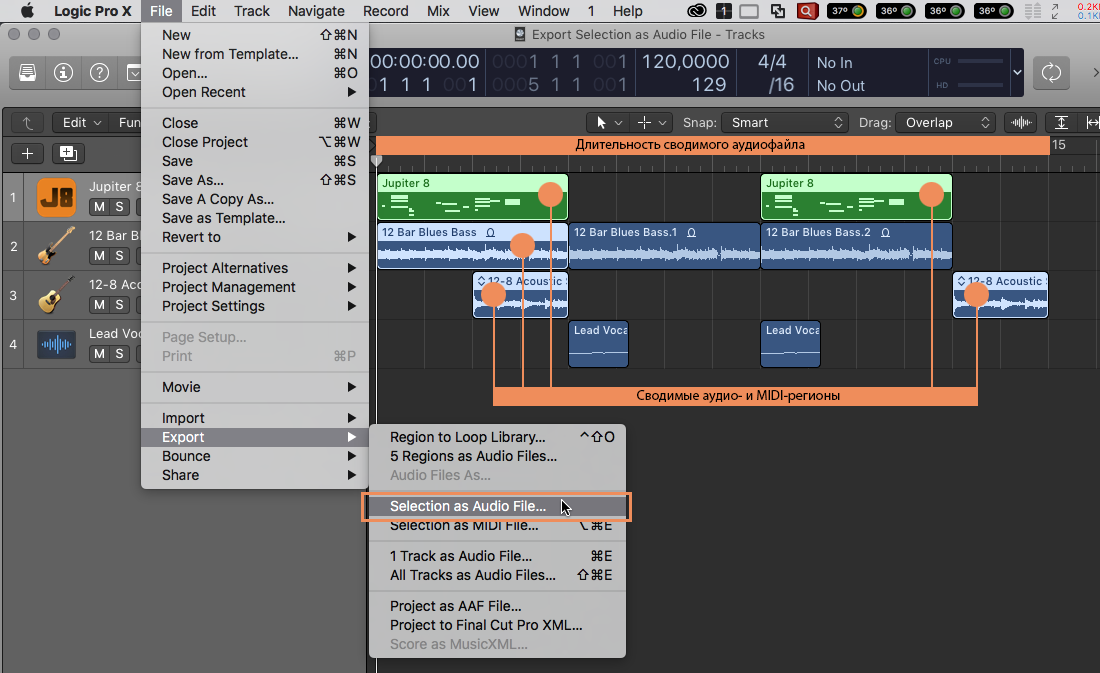
Task: Open the Snap Smart dropdown
Action: click(x=785, y=123)
